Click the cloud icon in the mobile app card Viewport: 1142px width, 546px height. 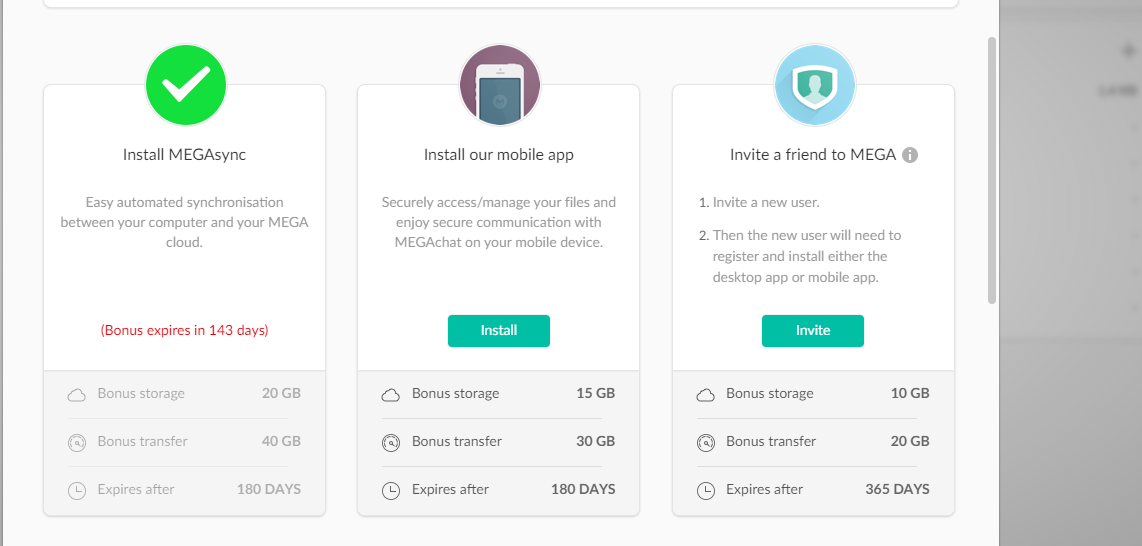coord(391,394)
